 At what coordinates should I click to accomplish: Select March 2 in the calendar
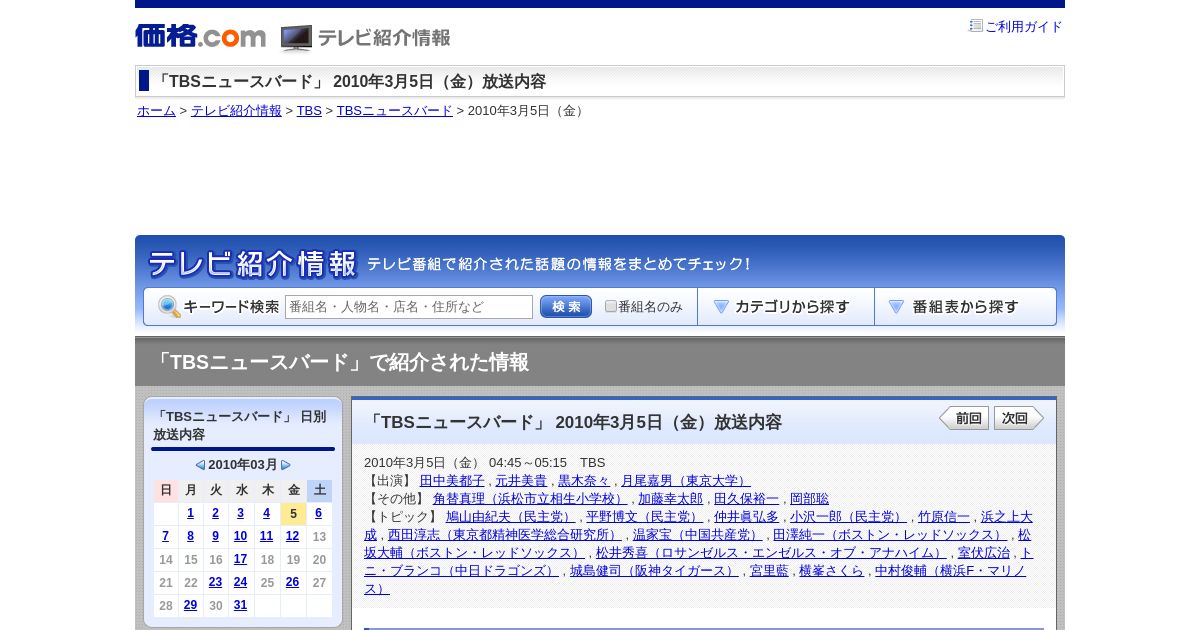(x=215, y=513)
